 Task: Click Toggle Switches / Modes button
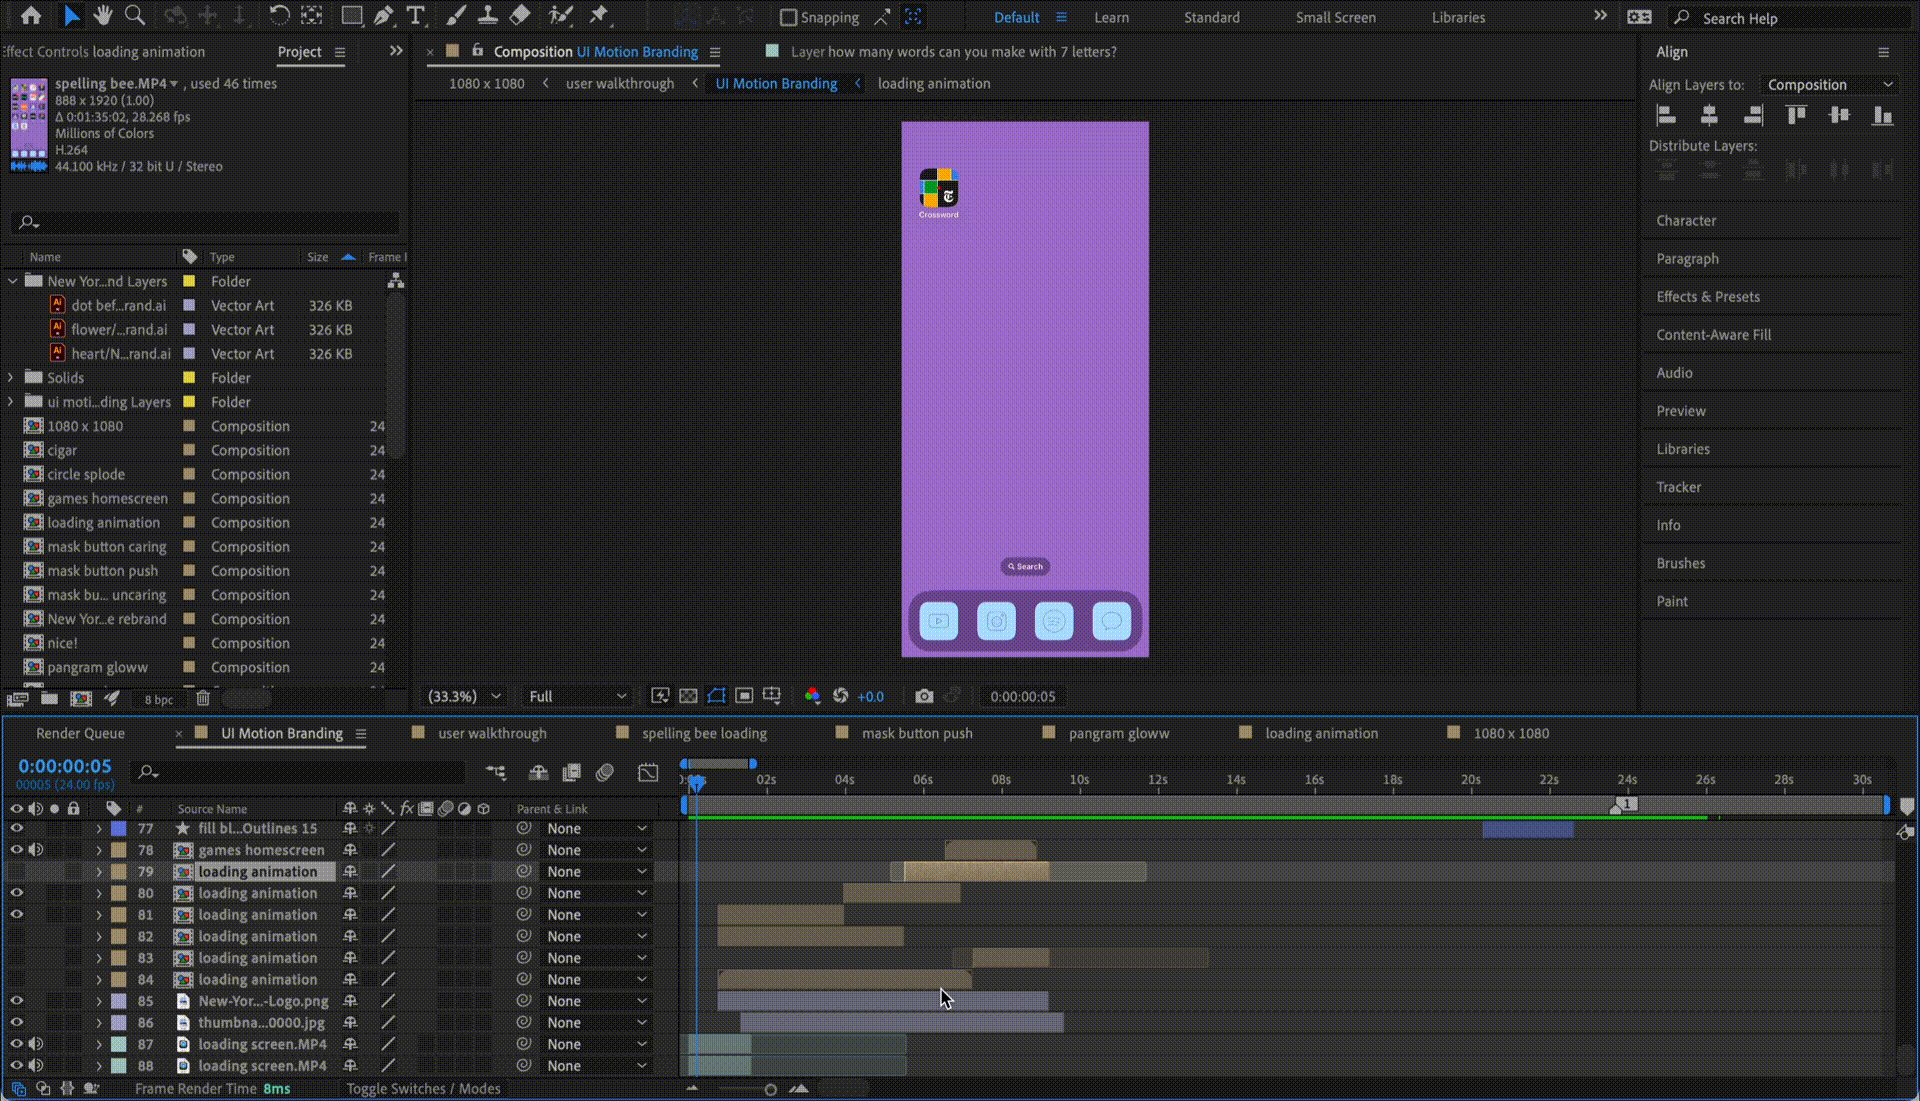(423, 1089)
